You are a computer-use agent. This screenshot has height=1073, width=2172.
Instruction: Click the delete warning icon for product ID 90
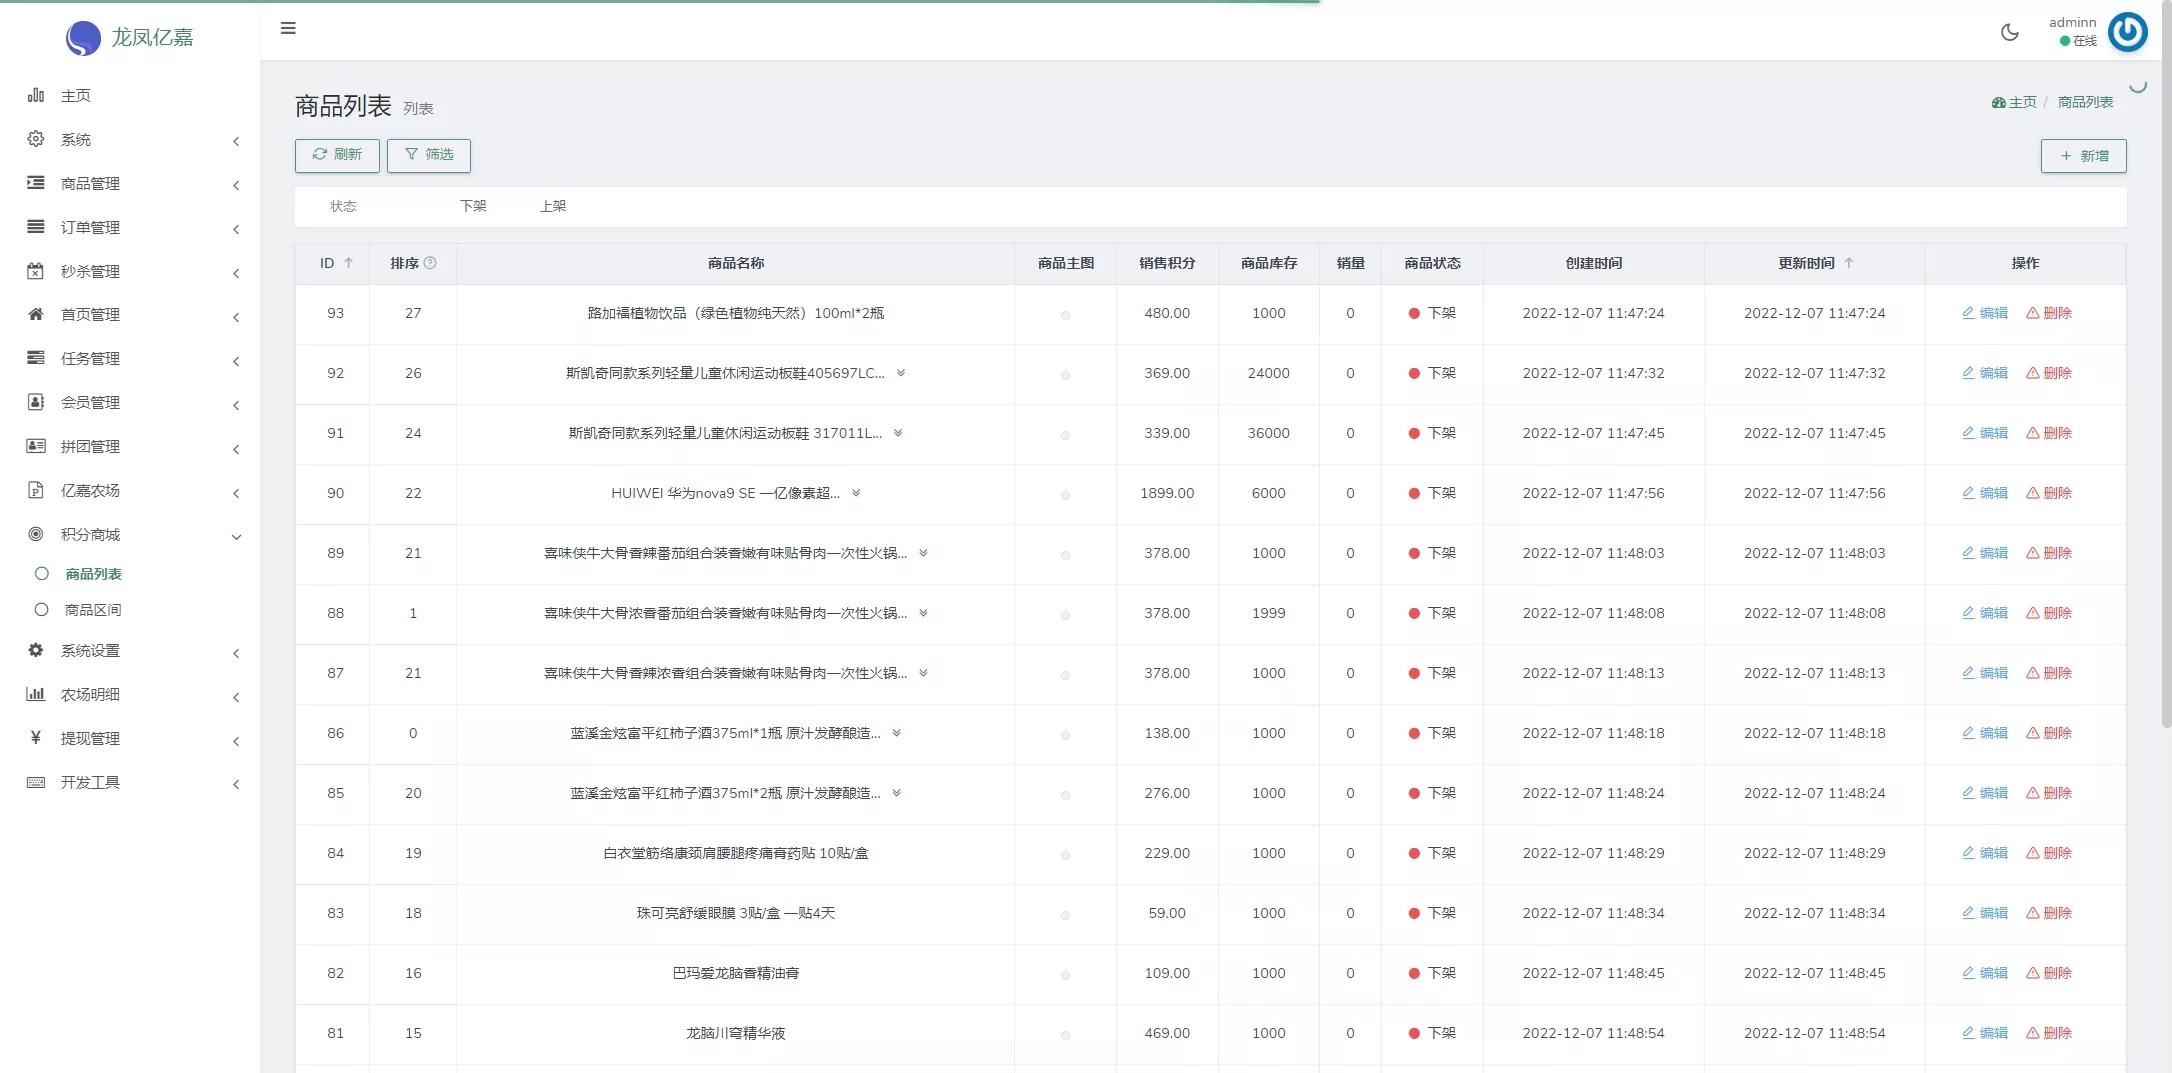(2032, 493)
